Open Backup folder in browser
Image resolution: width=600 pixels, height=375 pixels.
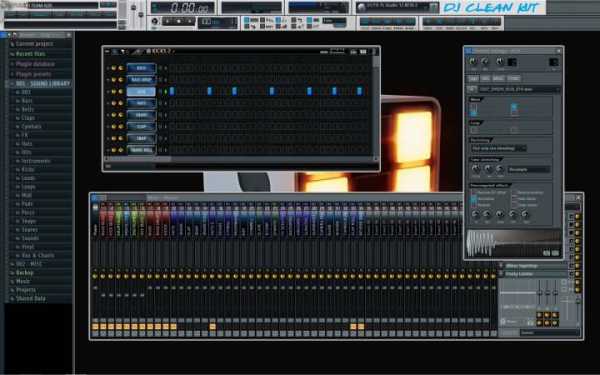click(x=24, y=272)
